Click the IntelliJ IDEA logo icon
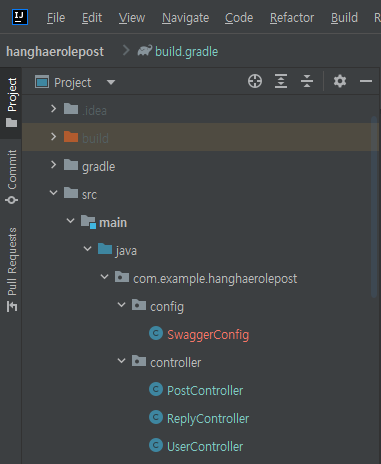 click(x=20, y=17)
